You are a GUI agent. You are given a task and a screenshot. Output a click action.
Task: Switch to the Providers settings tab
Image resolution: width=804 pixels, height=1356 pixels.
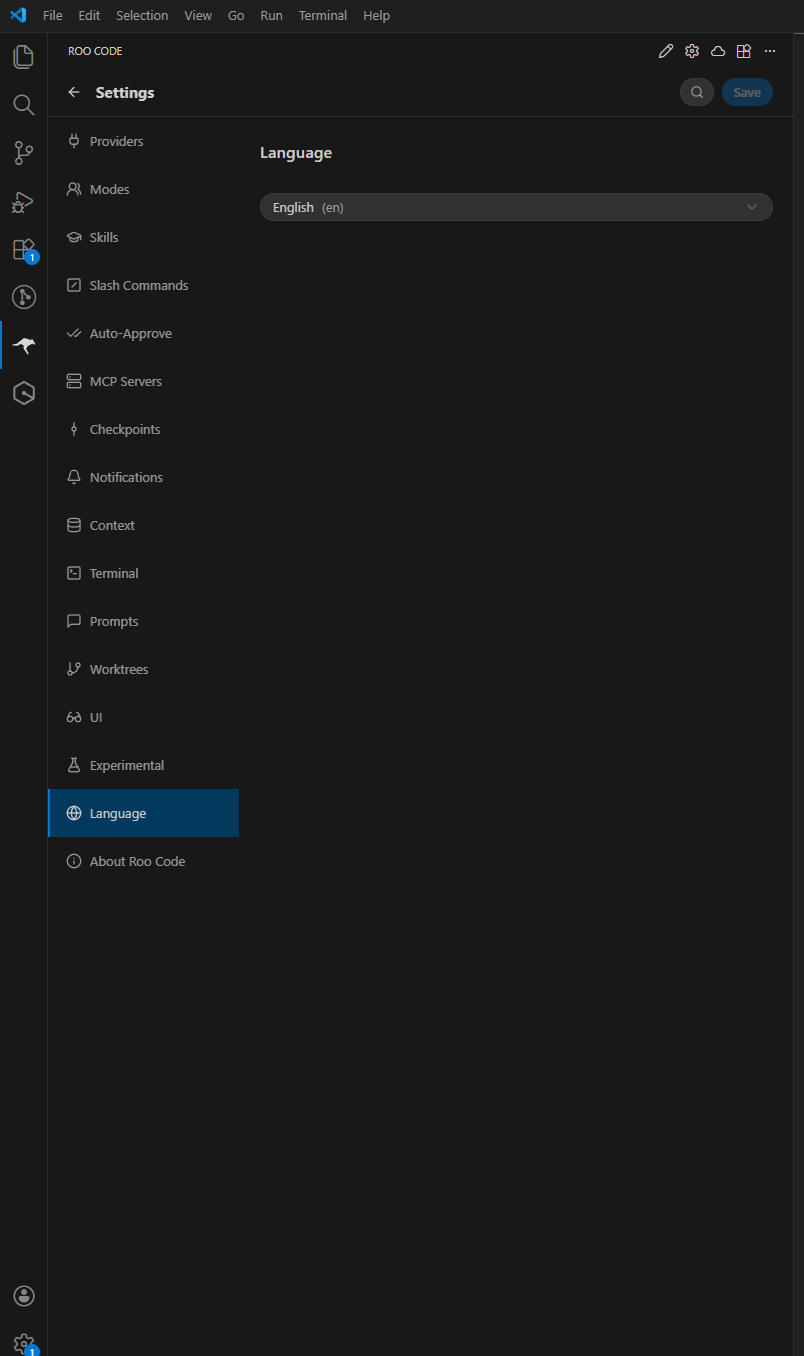pos(116,141)
